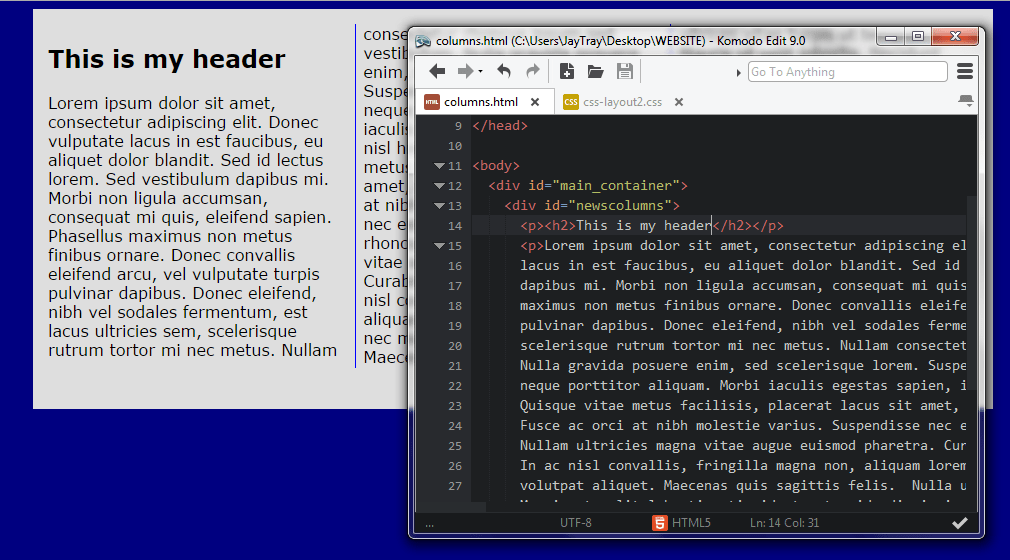
Task: Close the css-layout2.css tab
Action: tap(679, 102)
